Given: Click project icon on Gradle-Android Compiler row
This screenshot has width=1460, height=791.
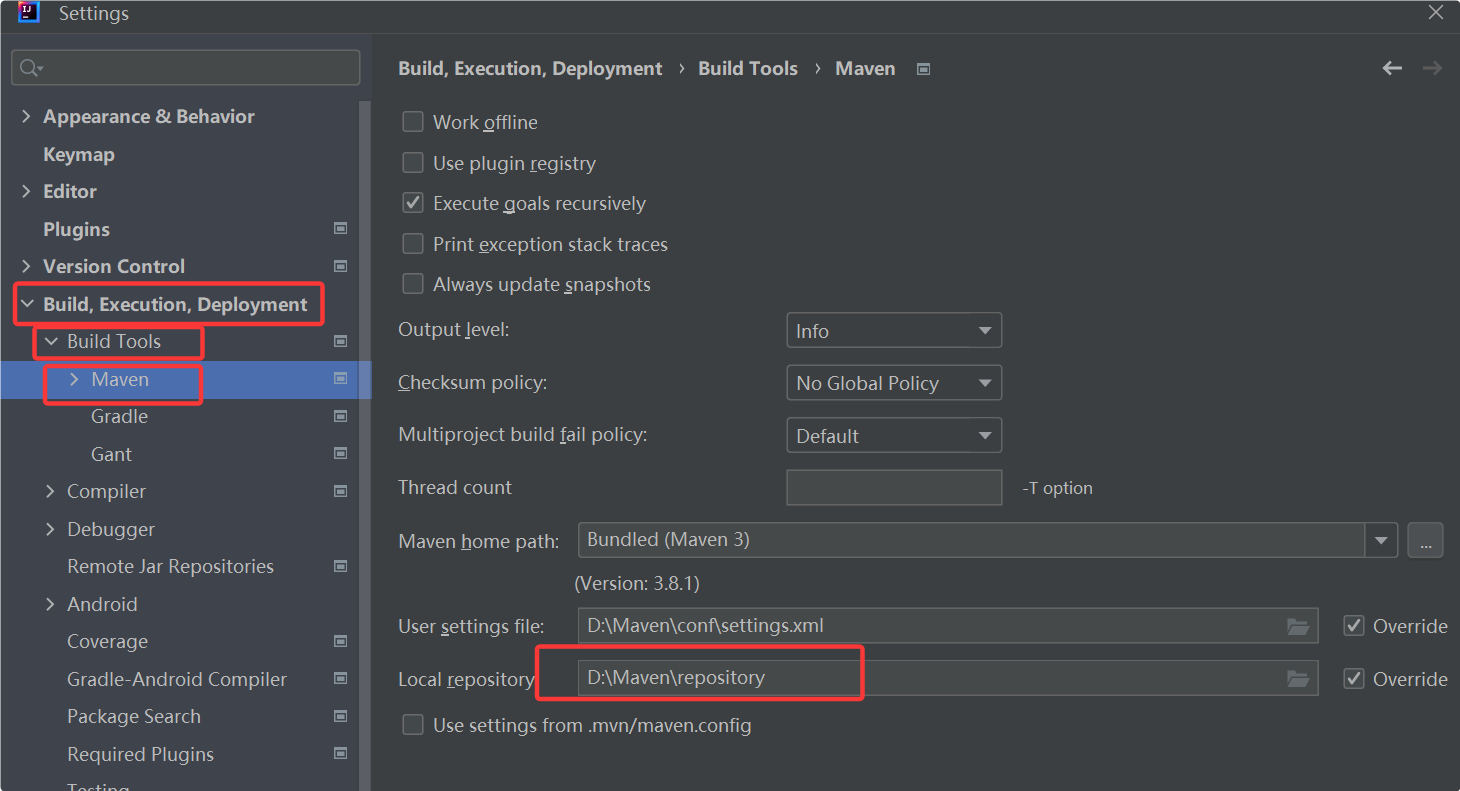Looking at the screenshot, I should point(340,679).
